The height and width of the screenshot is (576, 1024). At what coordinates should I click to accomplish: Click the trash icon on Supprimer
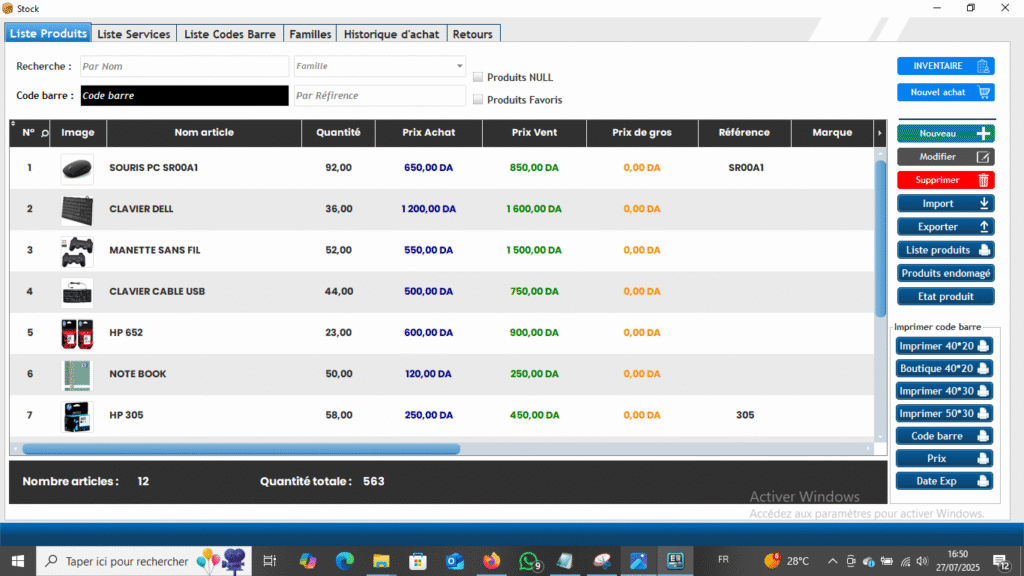pyautogui.click(x=983, y=180)
